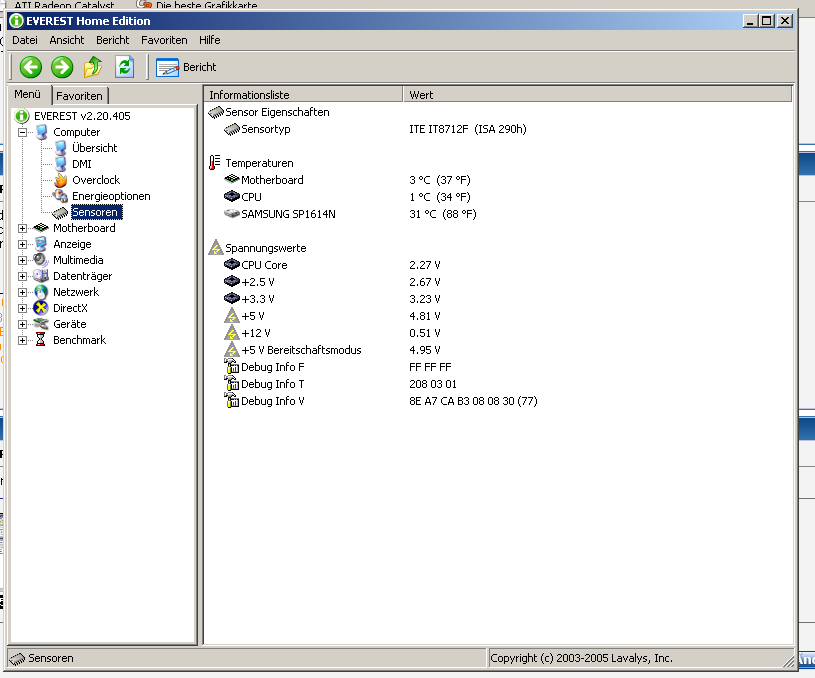The height and width of the screenshot is (678, 815).
Task: Expand the Benchmark tree node
Action: pos(22,341)
